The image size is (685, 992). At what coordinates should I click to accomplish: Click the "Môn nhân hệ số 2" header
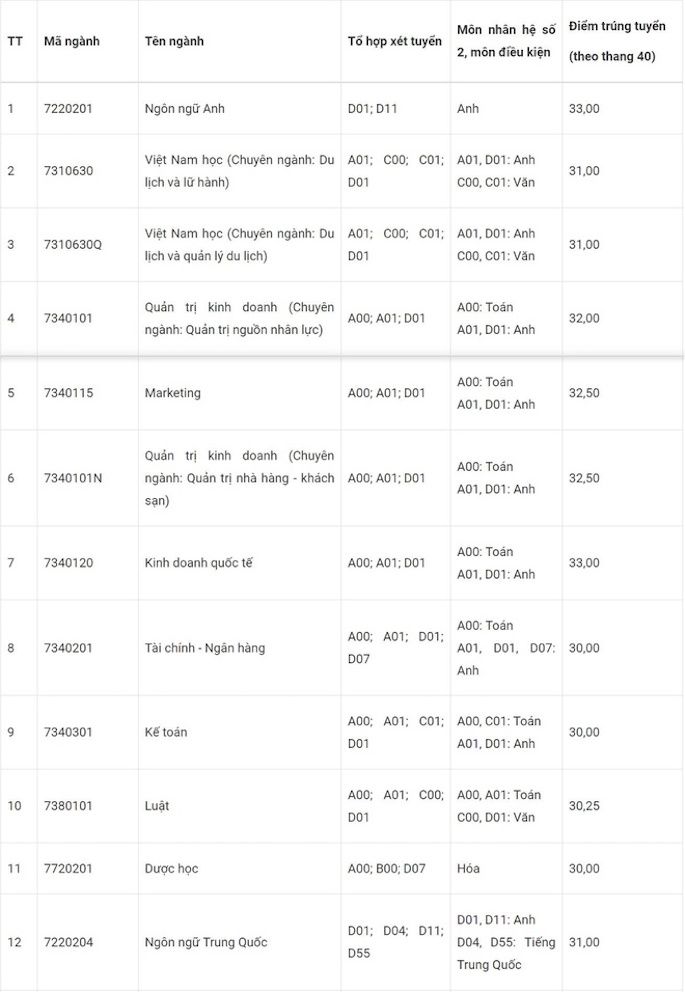(x=505, y=41)
